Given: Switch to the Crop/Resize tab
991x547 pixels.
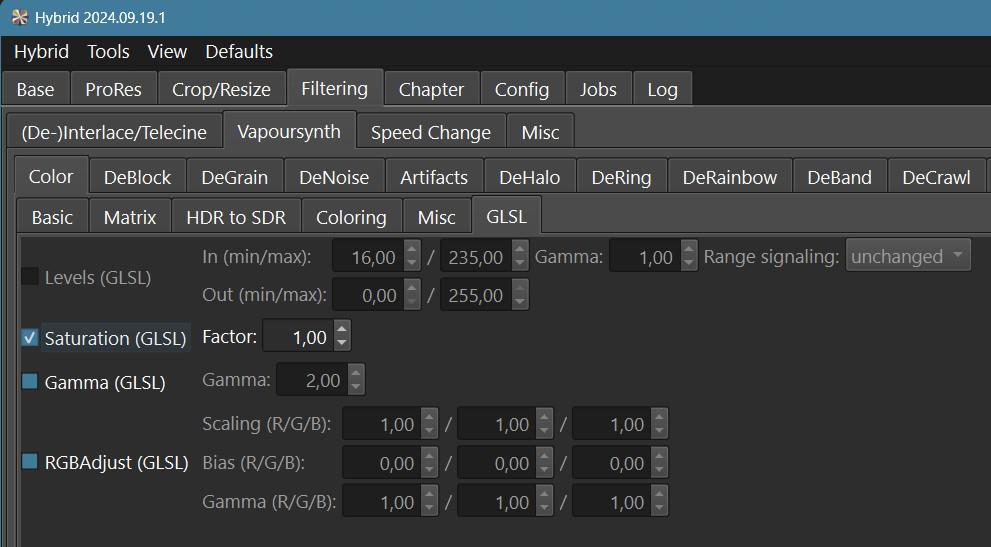Looking at the screenshot, I should coord(221,89).
